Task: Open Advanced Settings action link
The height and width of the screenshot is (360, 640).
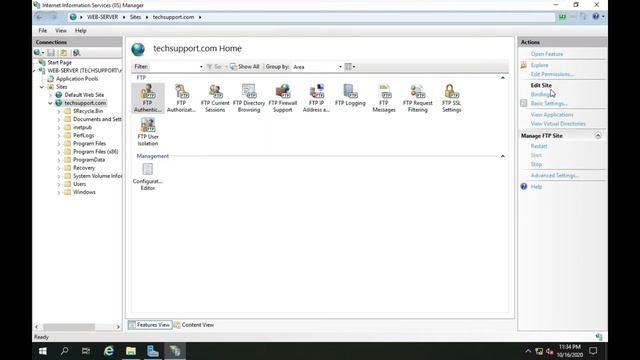Action: pos(555,176)
